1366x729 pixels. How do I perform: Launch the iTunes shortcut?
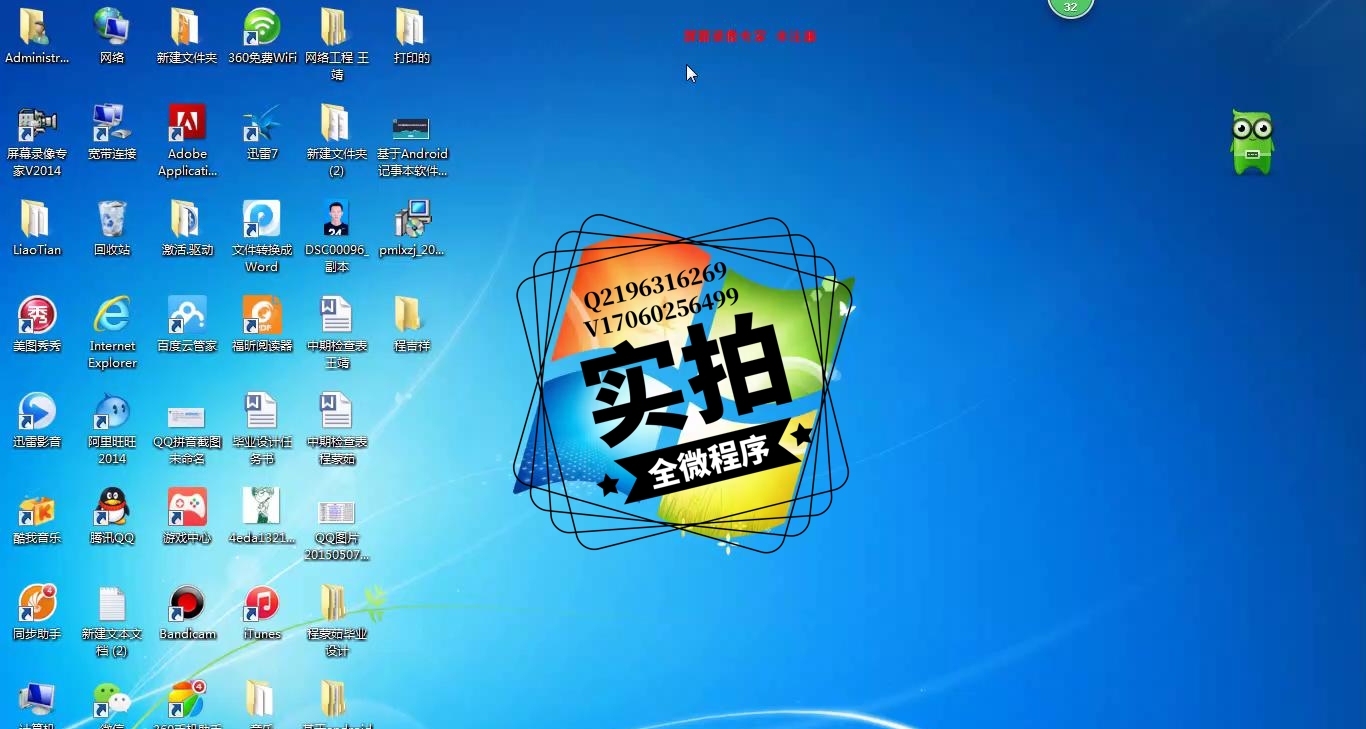(x=262, y=613)
